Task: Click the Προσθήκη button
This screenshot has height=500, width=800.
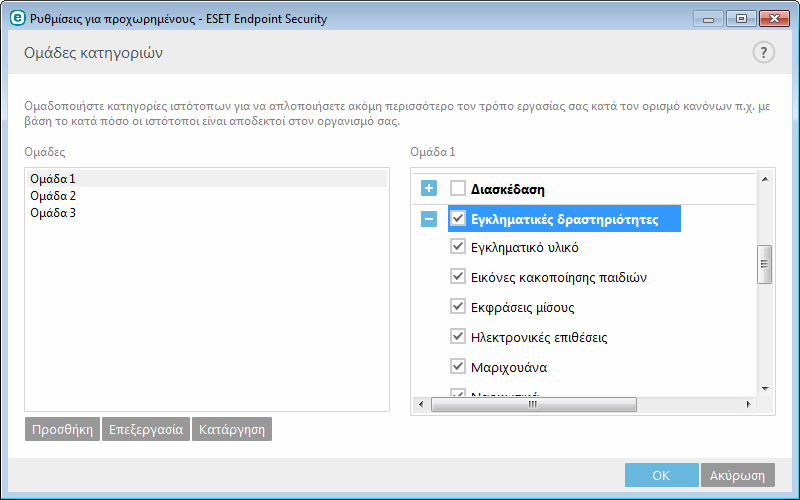Action: point(62,429)
